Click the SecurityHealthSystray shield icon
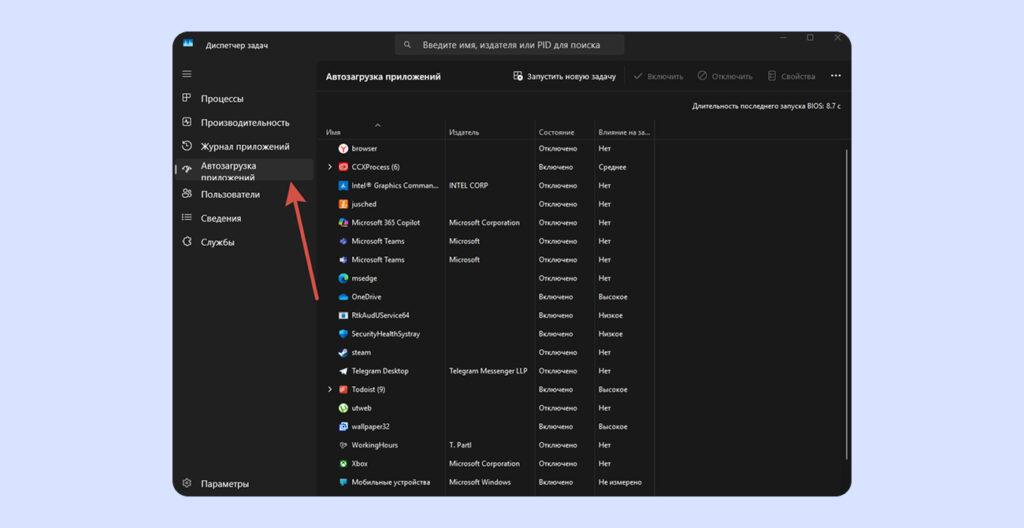Screen dimensions: 1024x528 [344, 333]
